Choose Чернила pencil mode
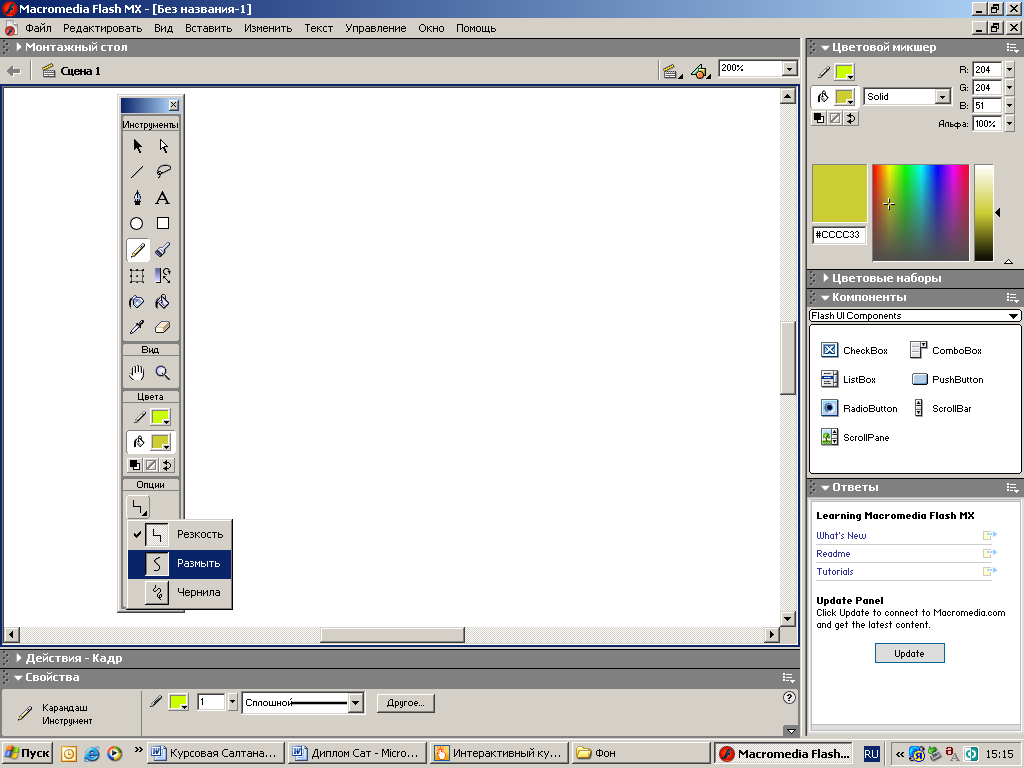Image resolution: width=1024 pixels, height=768 pixels. tap(180, 592)
